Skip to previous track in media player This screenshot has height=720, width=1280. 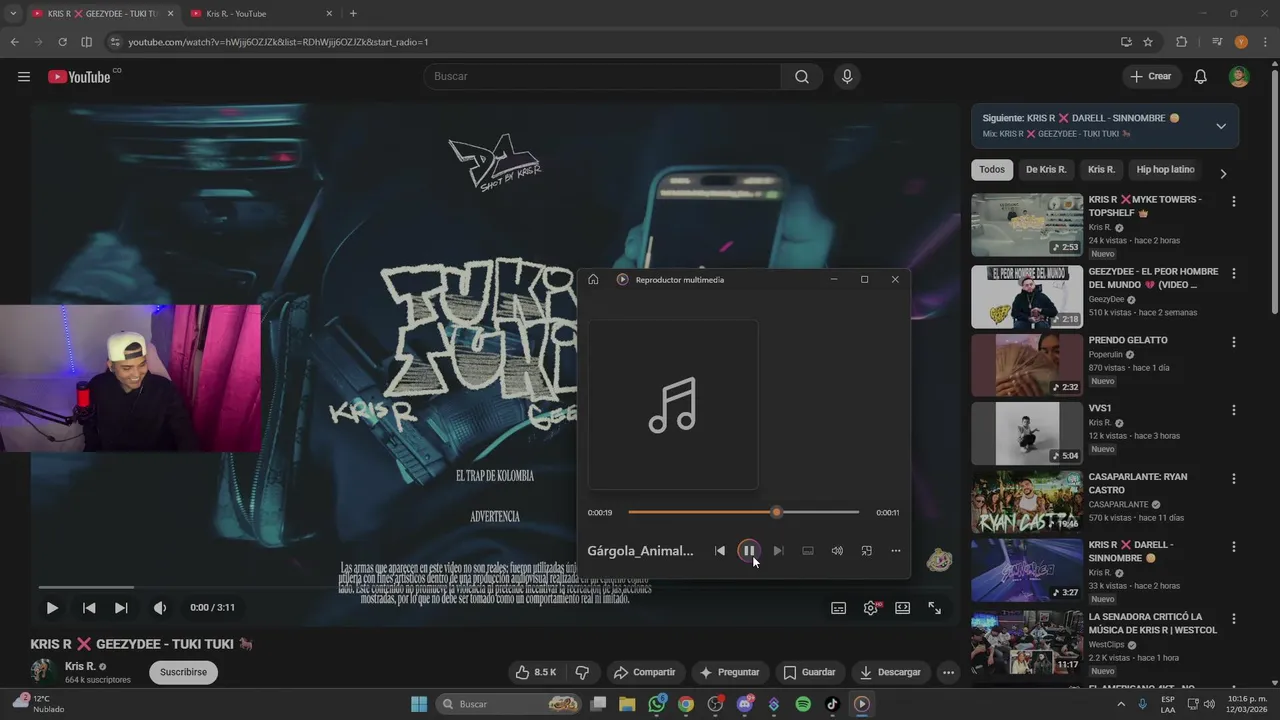(720, 551)
